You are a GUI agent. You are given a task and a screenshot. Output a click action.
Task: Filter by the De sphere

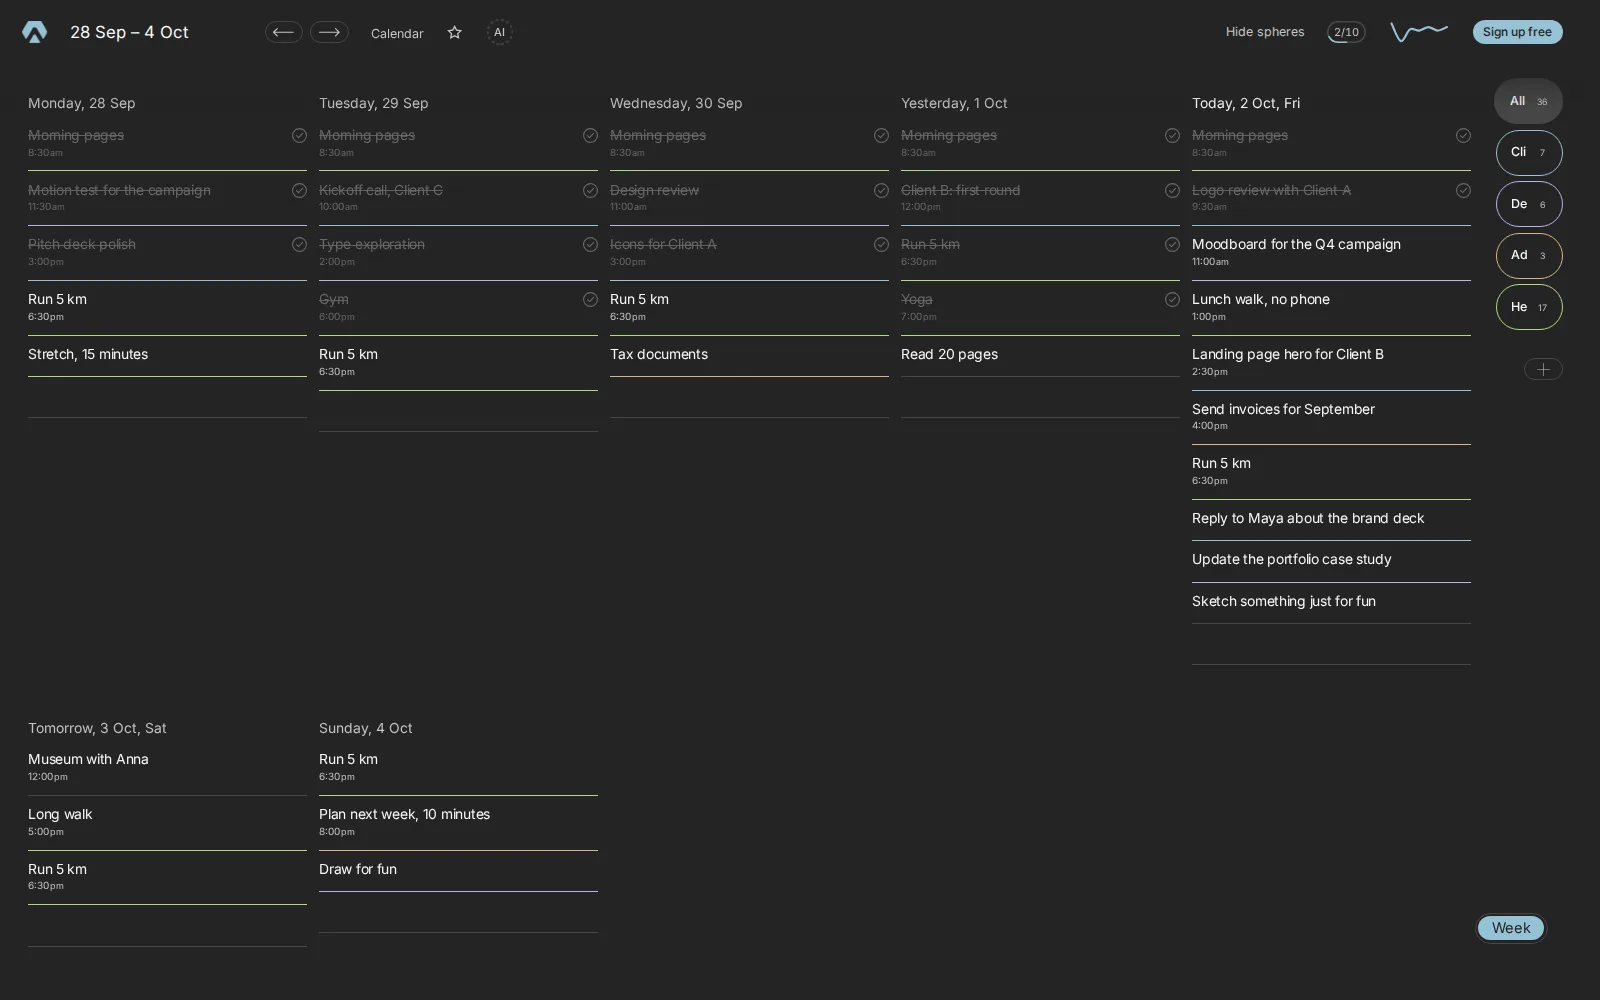pos(1529,204)
